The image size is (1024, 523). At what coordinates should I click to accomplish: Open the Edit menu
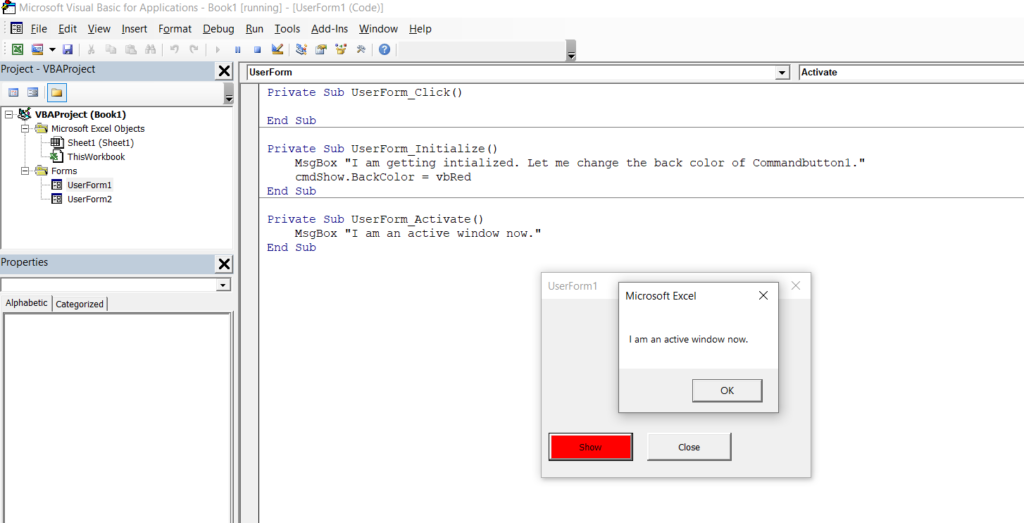pyautogui.click(x=67, y=29)
